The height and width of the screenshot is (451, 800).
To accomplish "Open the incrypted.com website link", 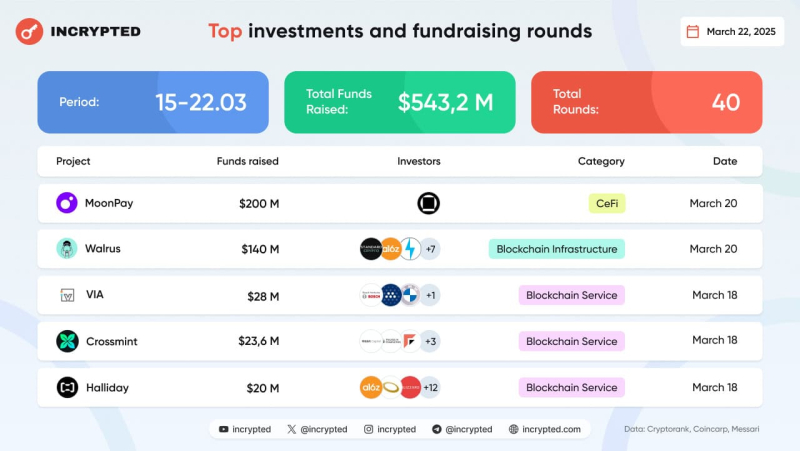I will [x=544, y=429].
